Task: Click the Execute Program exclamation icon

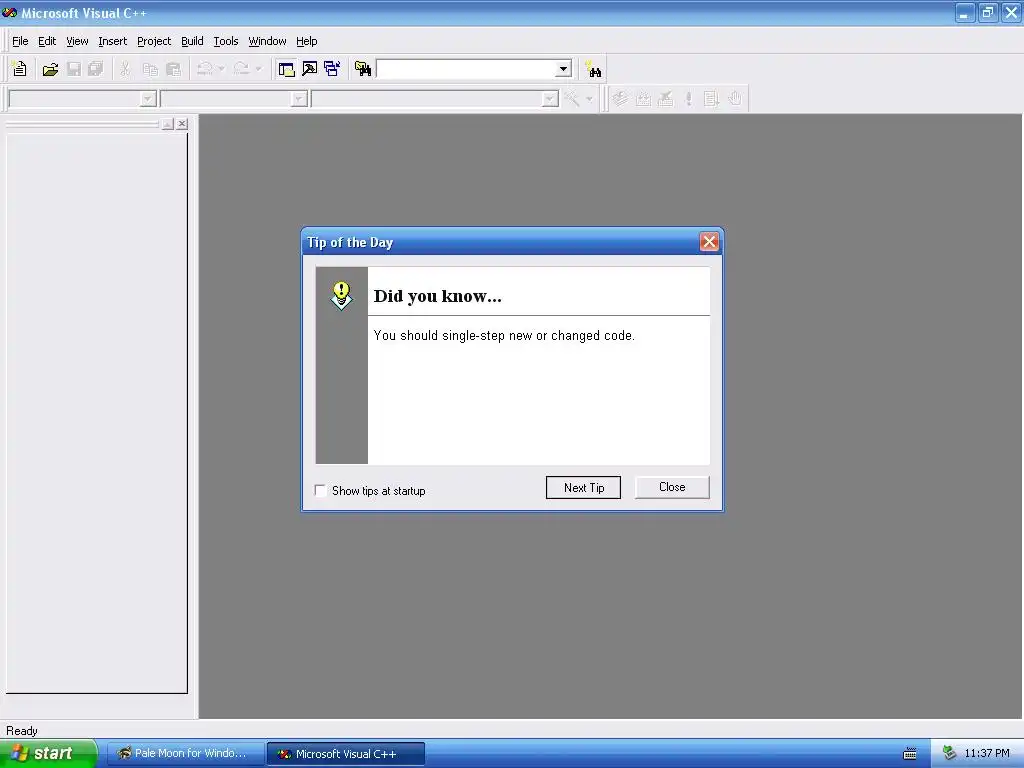Action: [688, 99]
